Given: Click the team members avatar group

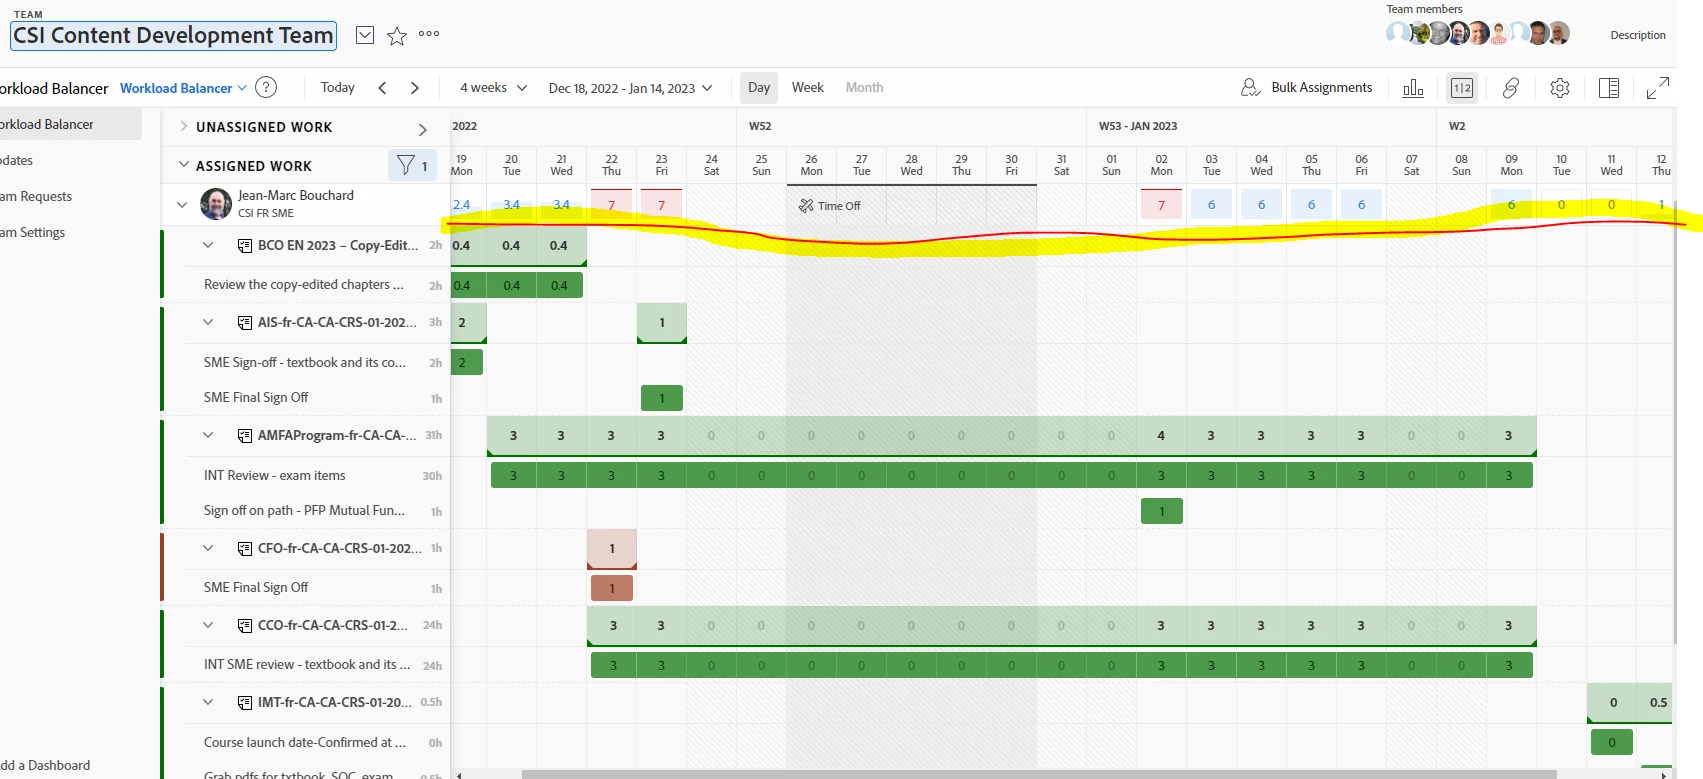Looking at the screenshot, I should coord(1478,33).
